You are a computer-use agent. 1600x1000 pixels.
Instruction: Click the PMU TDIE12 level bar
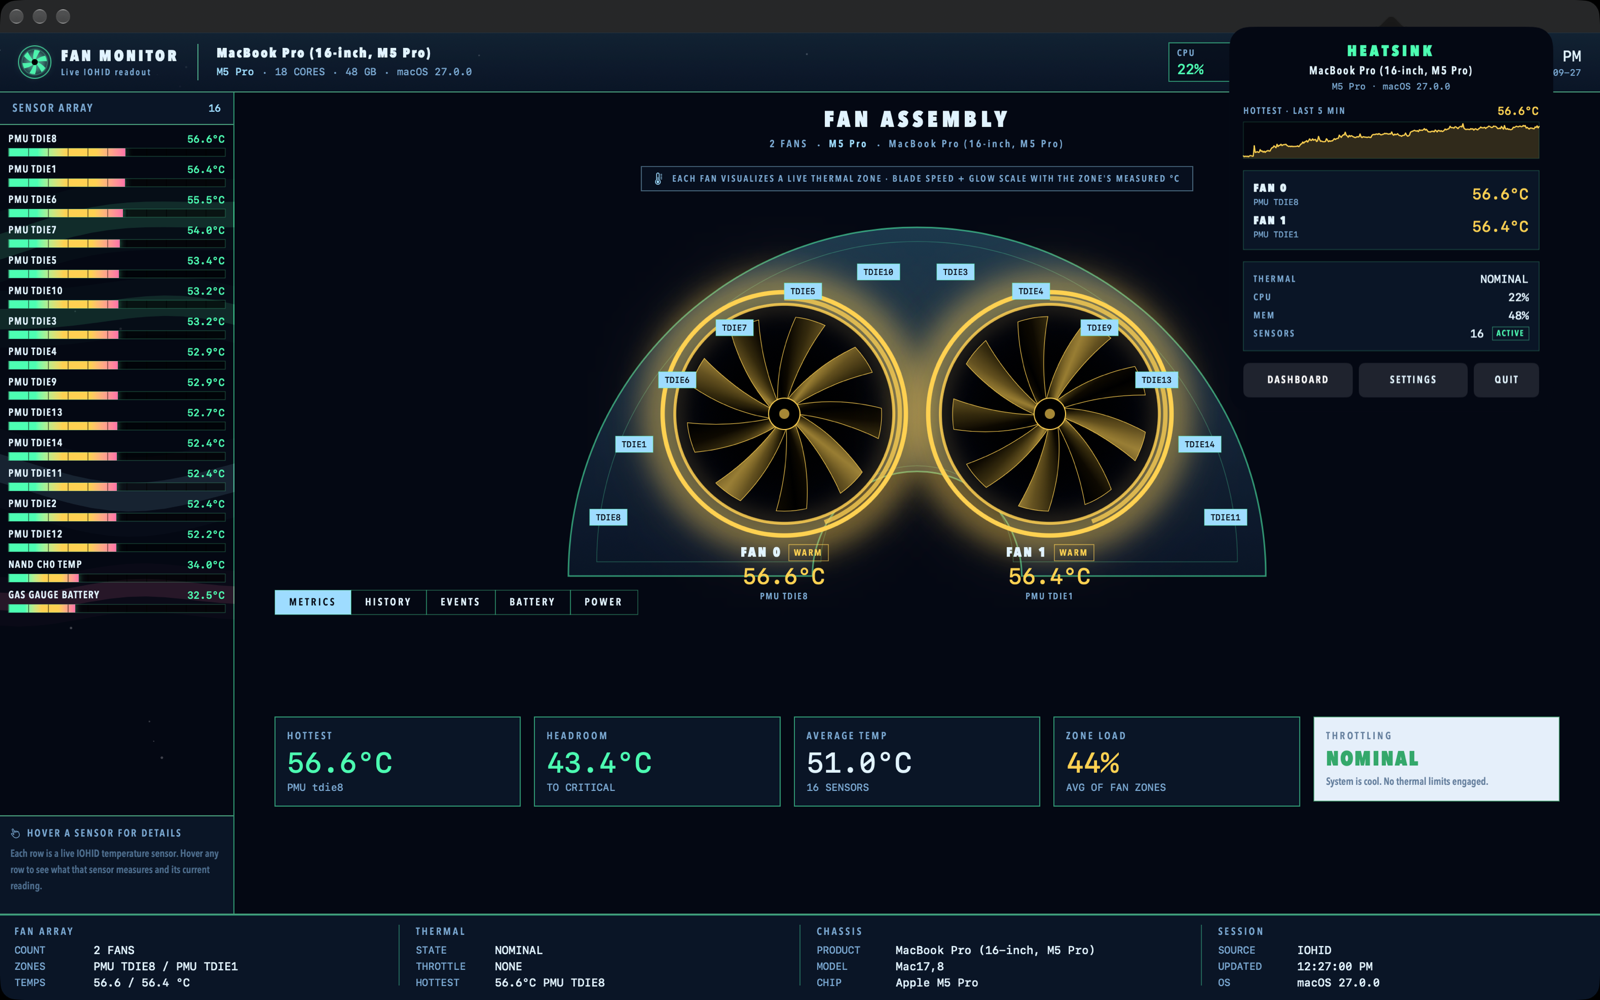click(116, 547)
